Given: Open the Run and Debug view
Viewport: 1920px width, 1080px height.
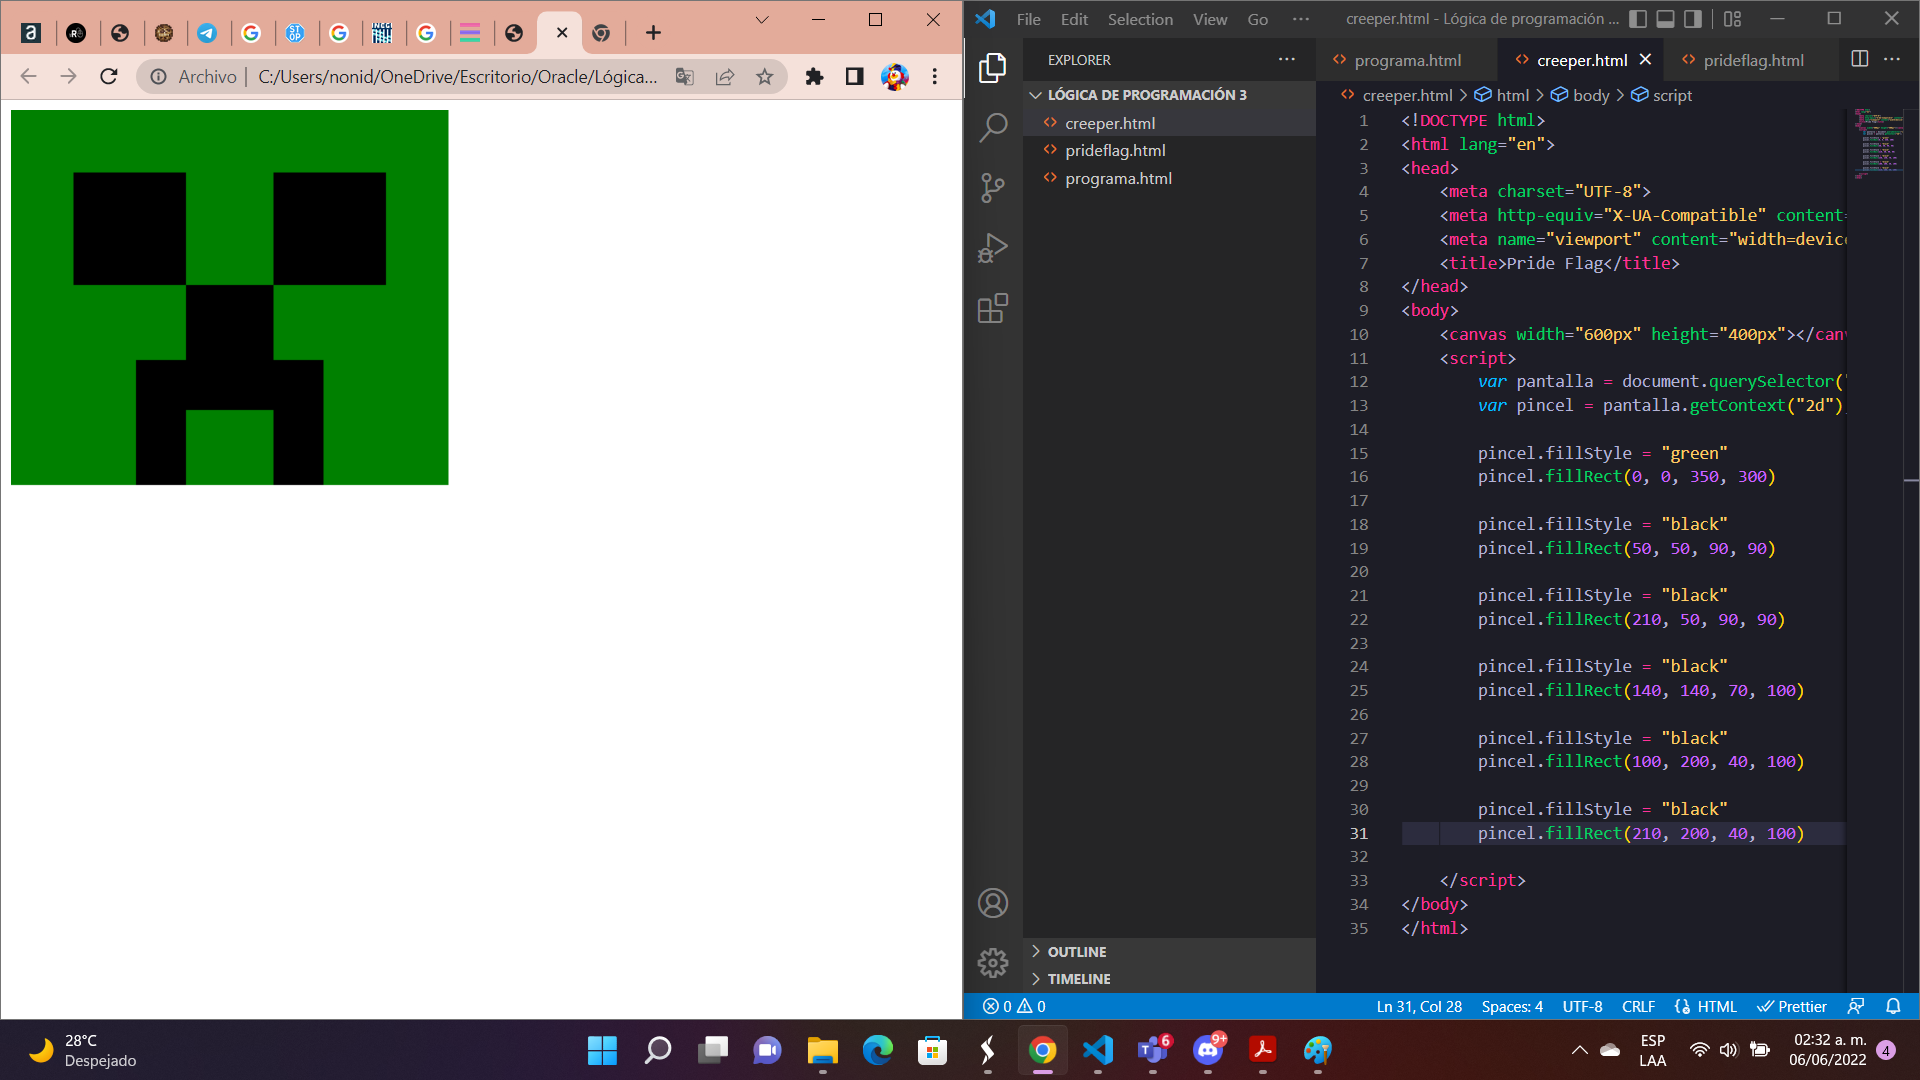Looking at the screenshot, I should pyautogui.click(x=992, y=248).
